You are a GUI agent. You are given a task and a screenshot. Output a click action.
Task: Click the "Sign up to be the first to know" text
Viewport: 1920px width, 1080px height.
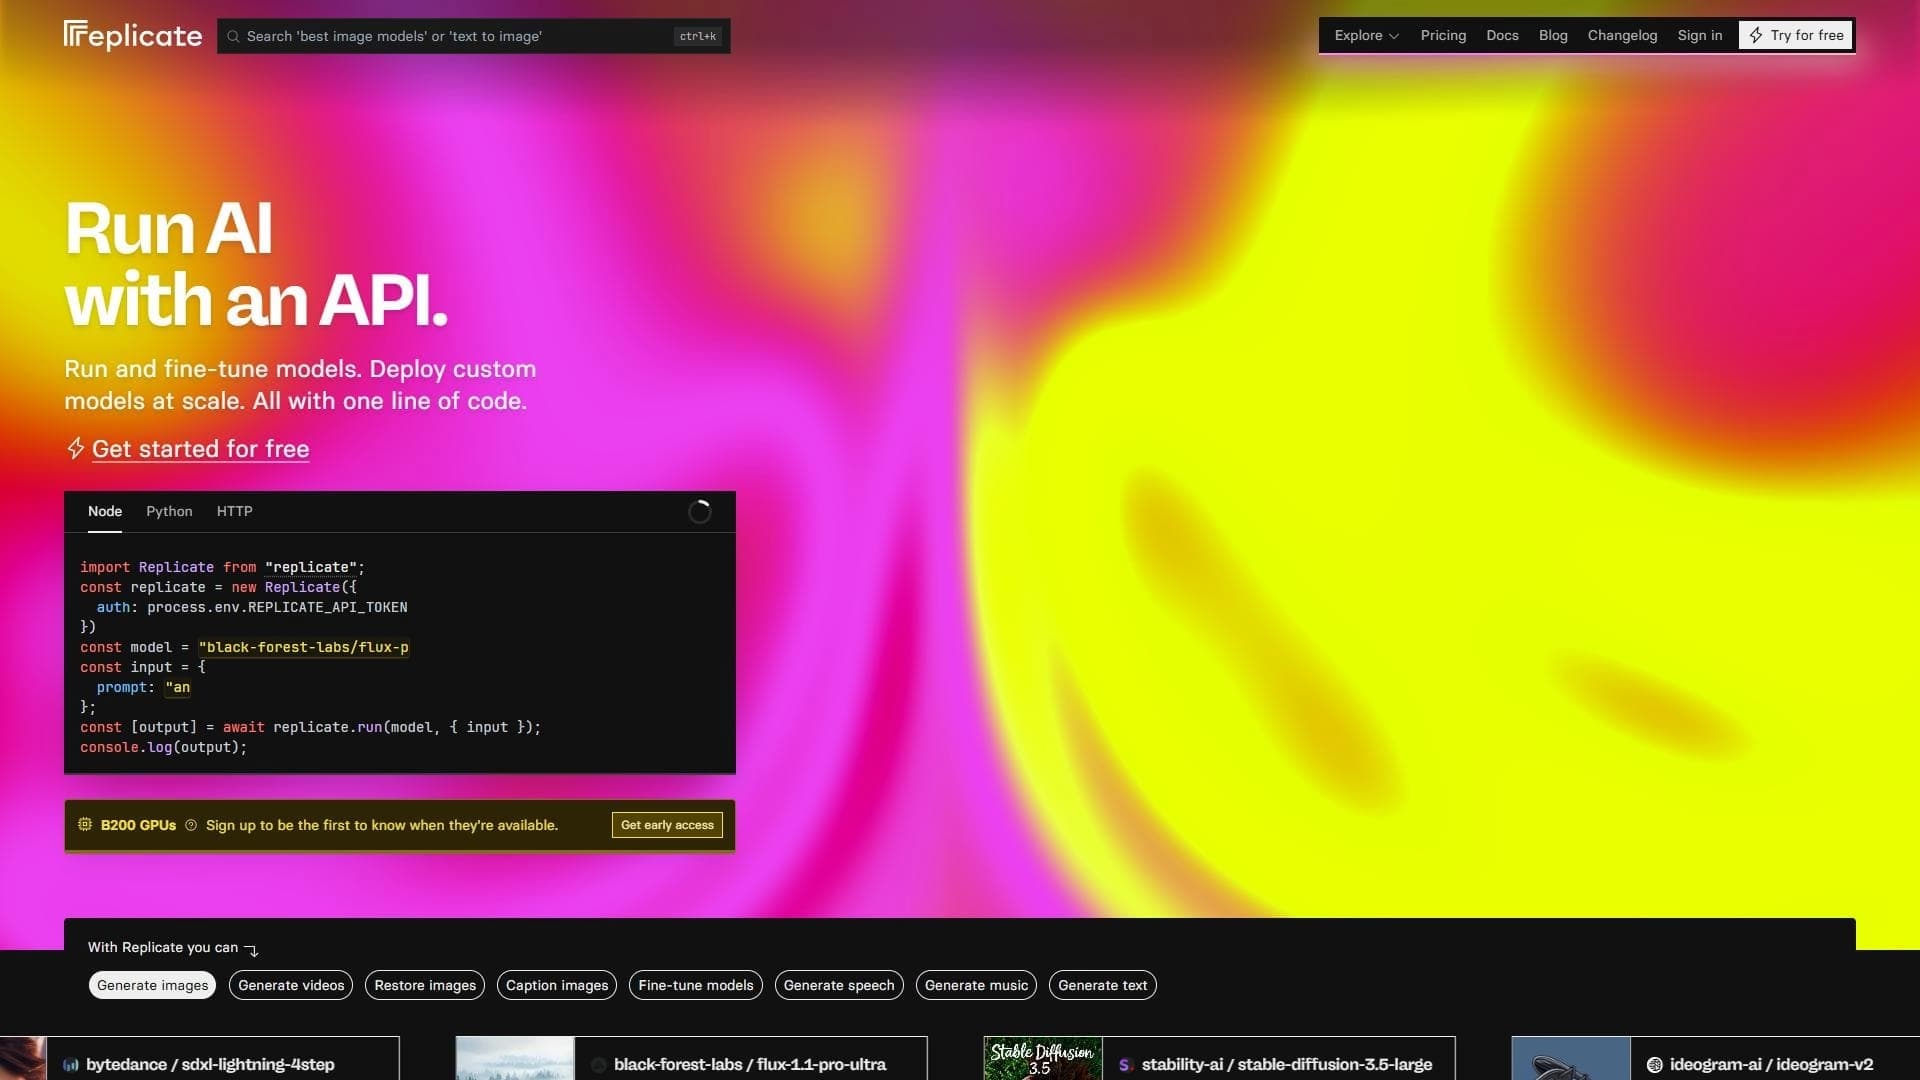tap(382, 825)
